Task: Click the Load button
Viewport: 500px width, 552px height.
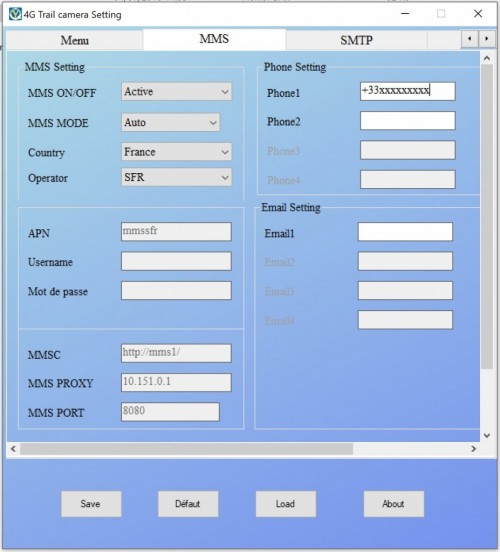Action: click(286, 504)
